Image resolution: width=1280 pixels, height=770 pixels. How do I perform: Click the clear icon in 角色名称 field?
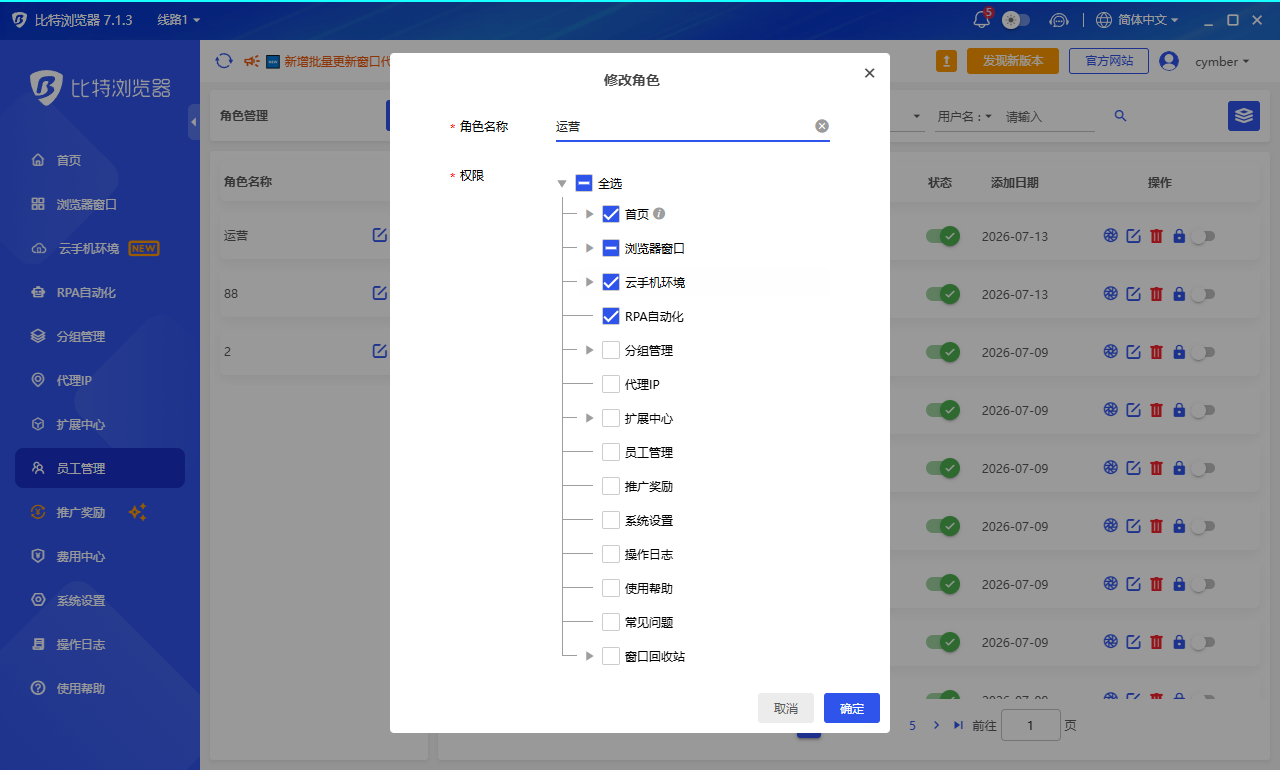pyautogui.click(x=822, y=126)
